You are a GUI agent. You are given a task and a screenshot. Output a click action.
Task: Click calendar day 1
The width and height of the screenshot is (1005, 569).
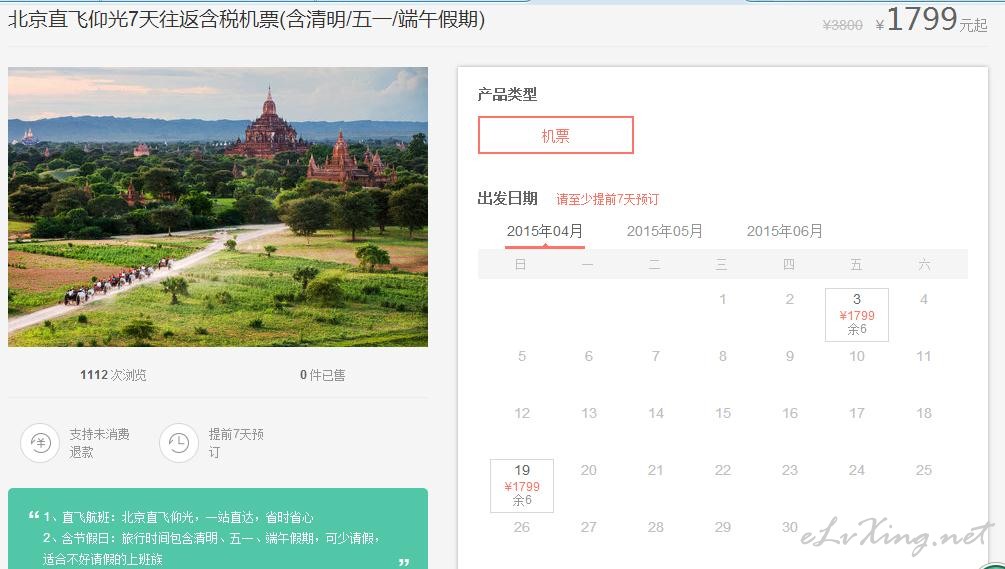click(x=722, y=299)
